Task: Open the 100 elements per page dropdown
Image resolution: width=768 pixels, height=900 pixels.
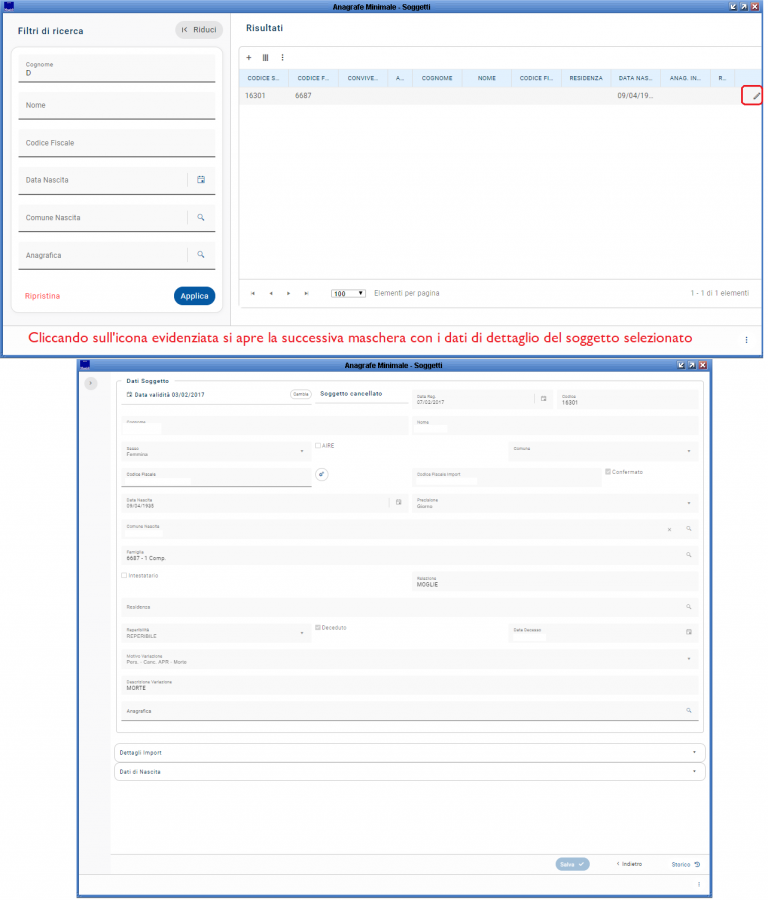Action: [x=350, y=295]
